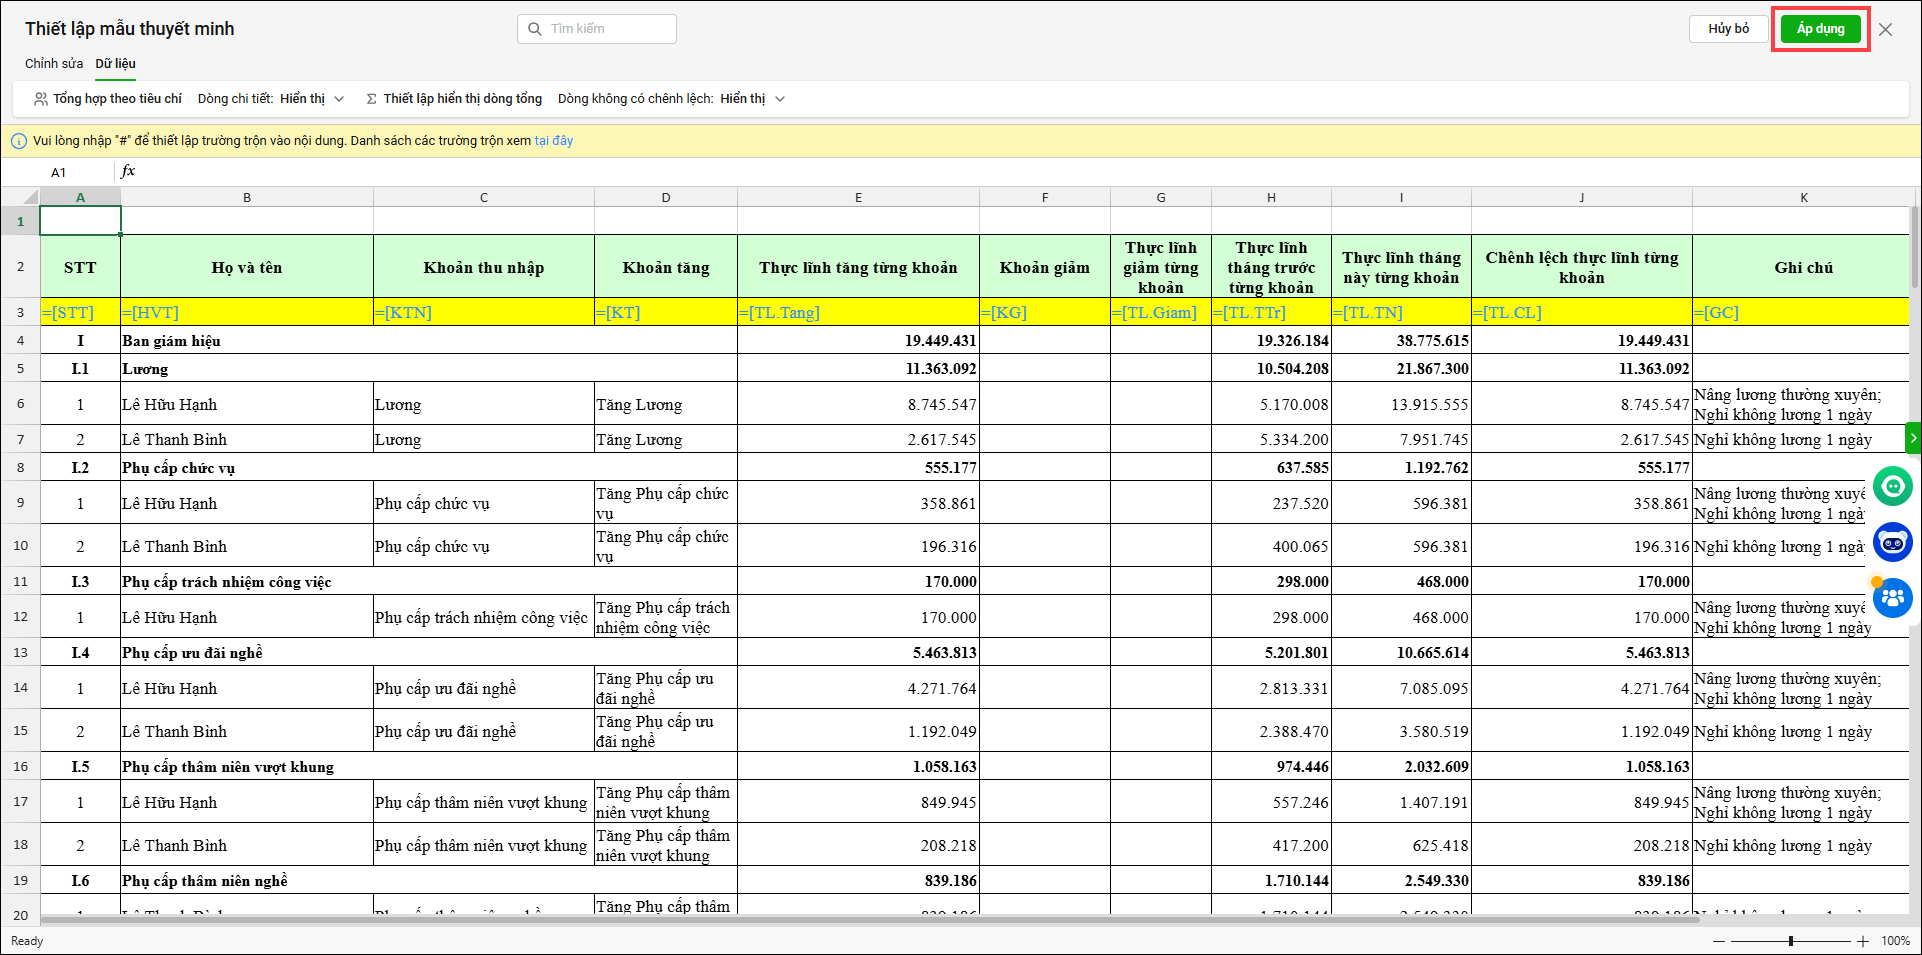
Task: Select column E header
Action: pyautogui.click(x=858, y=198)
